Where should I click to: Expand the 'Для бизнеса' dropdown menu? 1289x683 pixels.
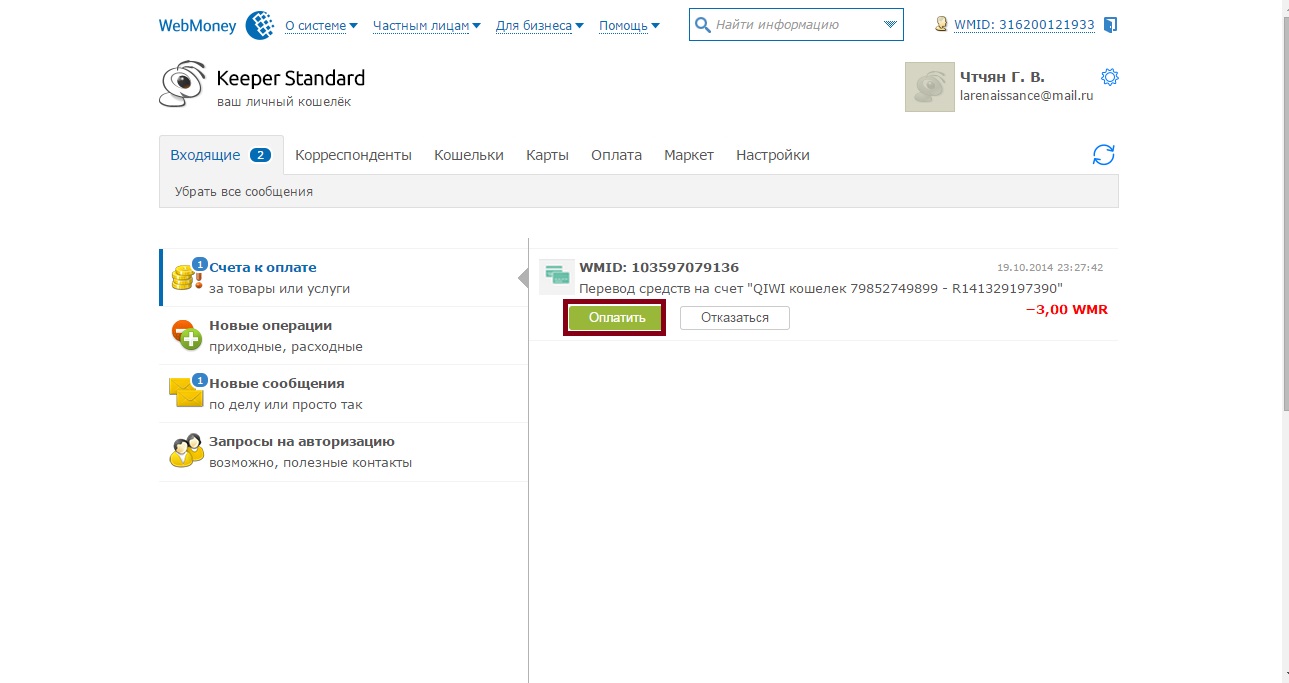coord(540,26)
